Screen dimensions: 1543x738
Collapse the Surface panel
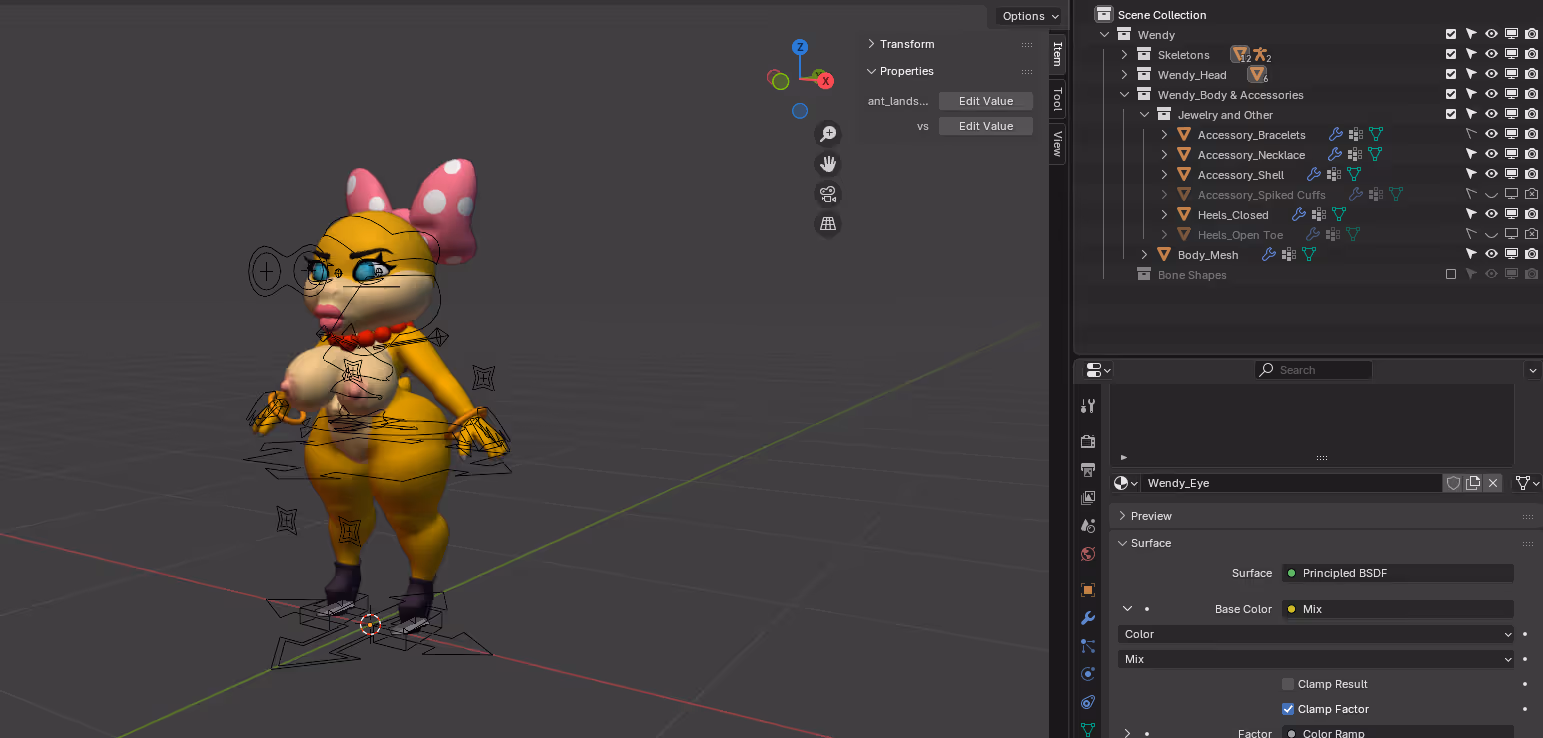point(1121,543)
